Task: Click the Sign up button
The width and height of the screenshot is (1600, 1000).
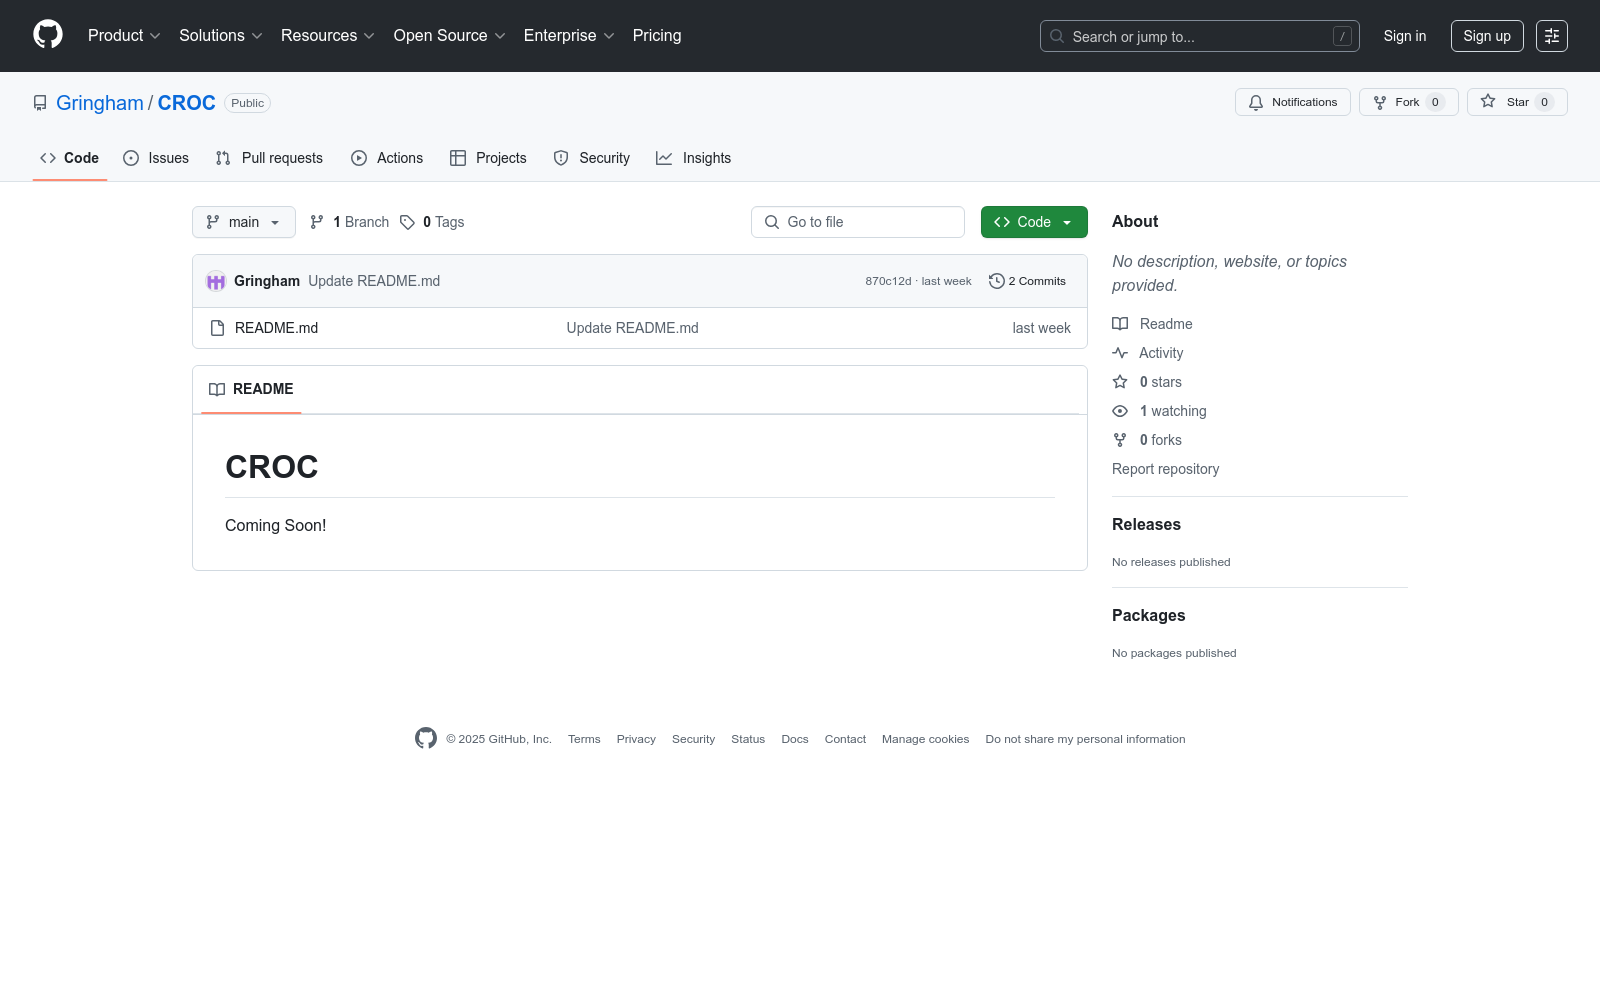Action: click(1487, 36)
